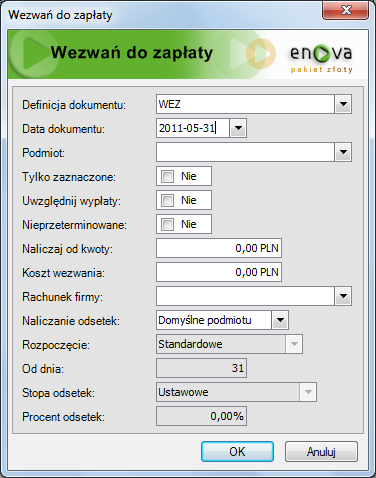Click the Naliczaj od kwoty label
This screenshot has height=478, width=376.
click(67, 249)
